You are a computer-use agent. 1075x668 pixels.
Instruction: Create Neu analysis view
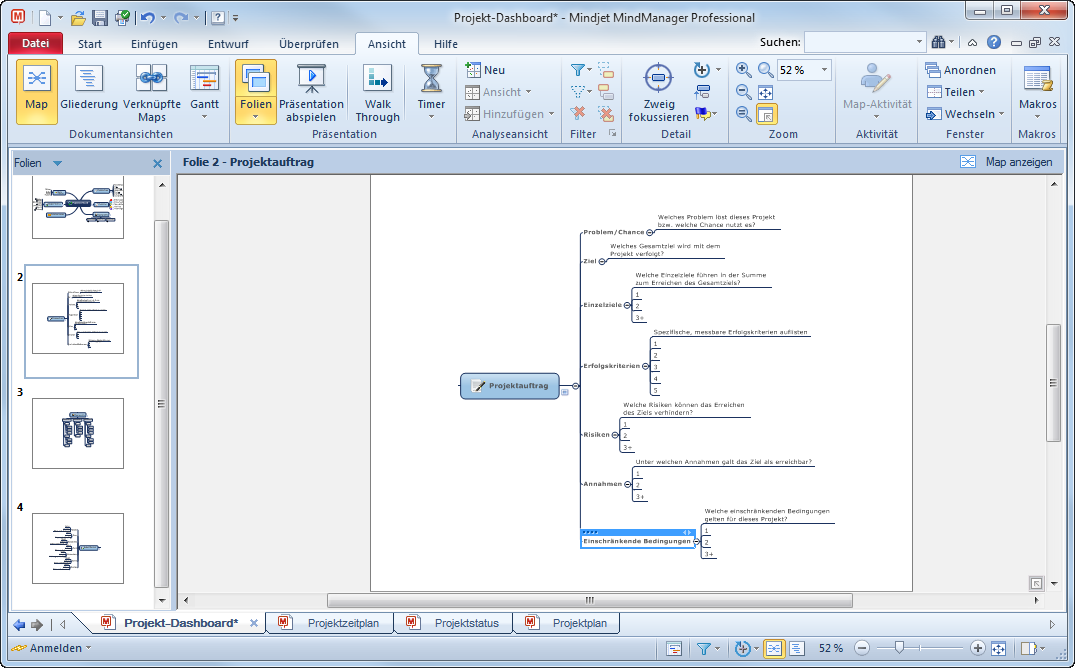tap(485, 70)
